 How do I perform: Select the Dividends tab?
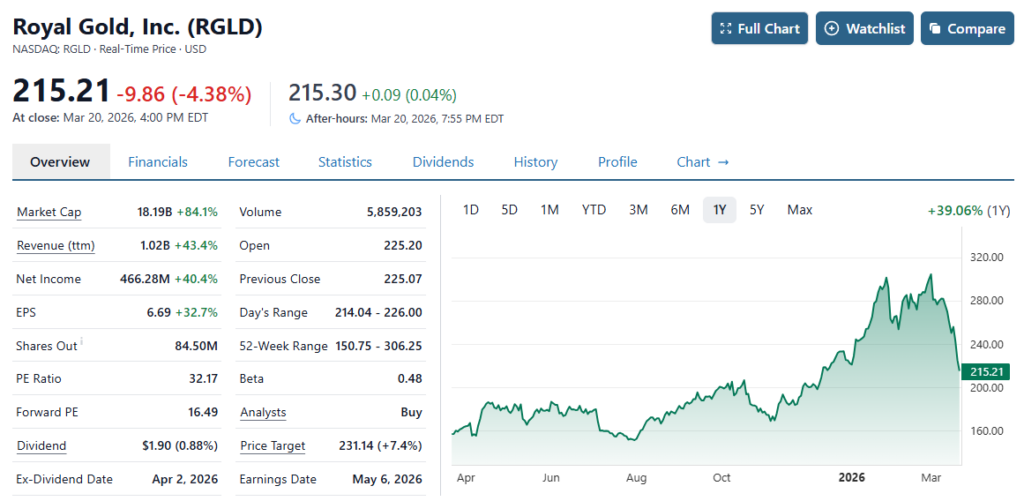click(x=443, y=162)
